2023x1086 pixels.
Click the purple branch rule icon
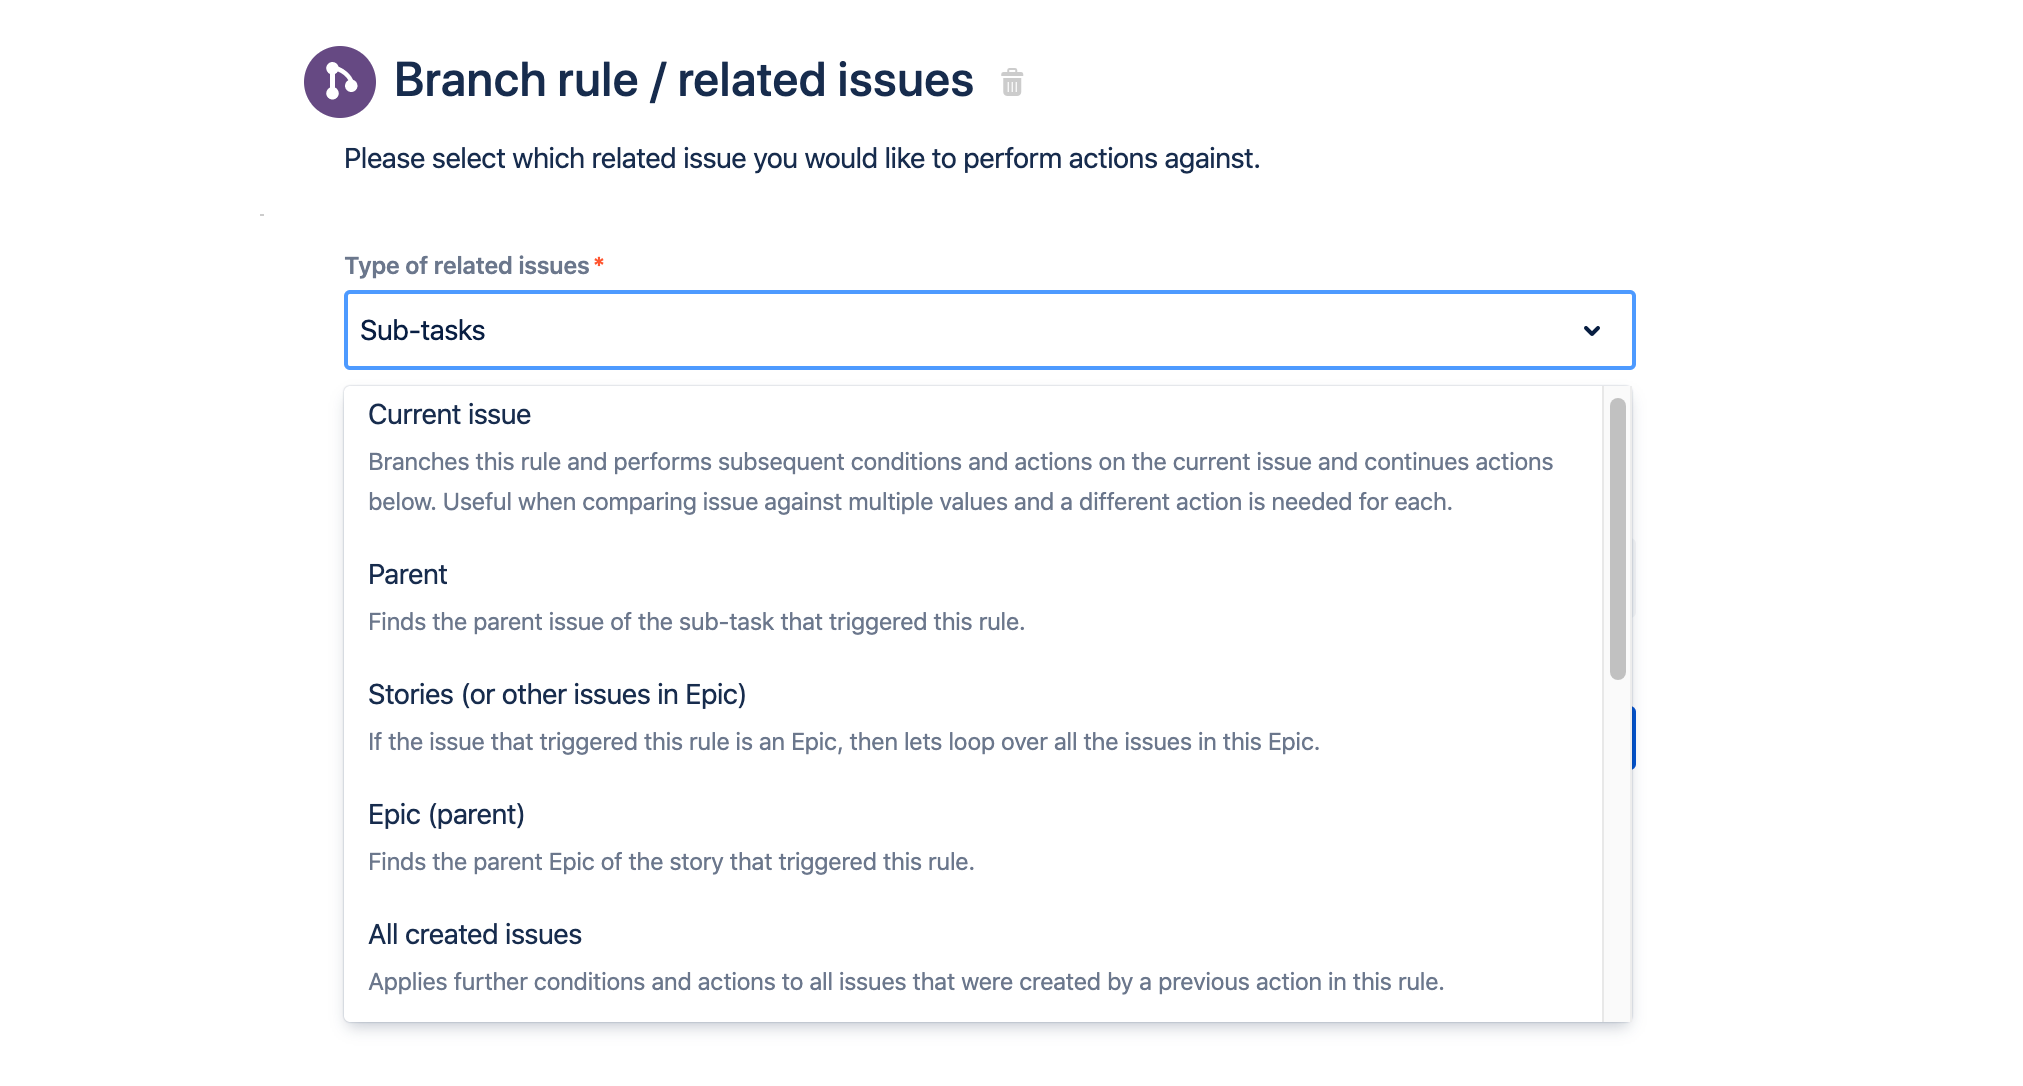coord(339,82)
